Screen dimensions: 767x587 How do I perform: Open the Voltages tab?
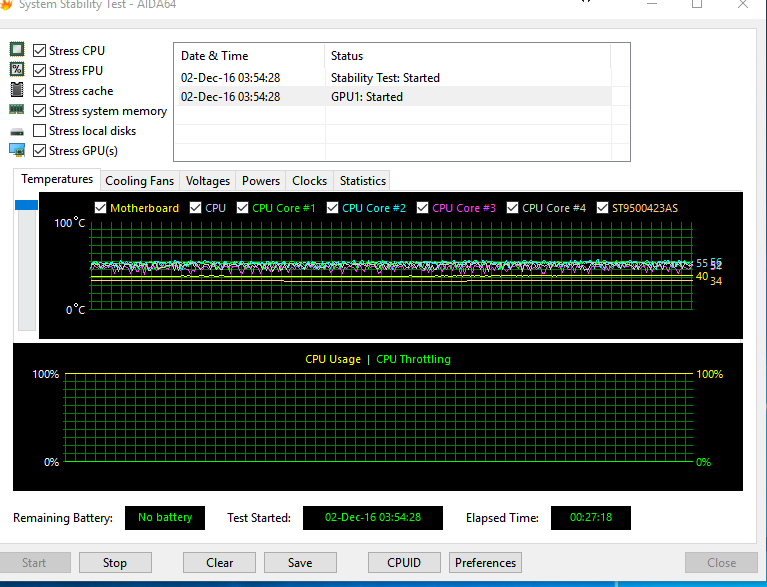208,181
